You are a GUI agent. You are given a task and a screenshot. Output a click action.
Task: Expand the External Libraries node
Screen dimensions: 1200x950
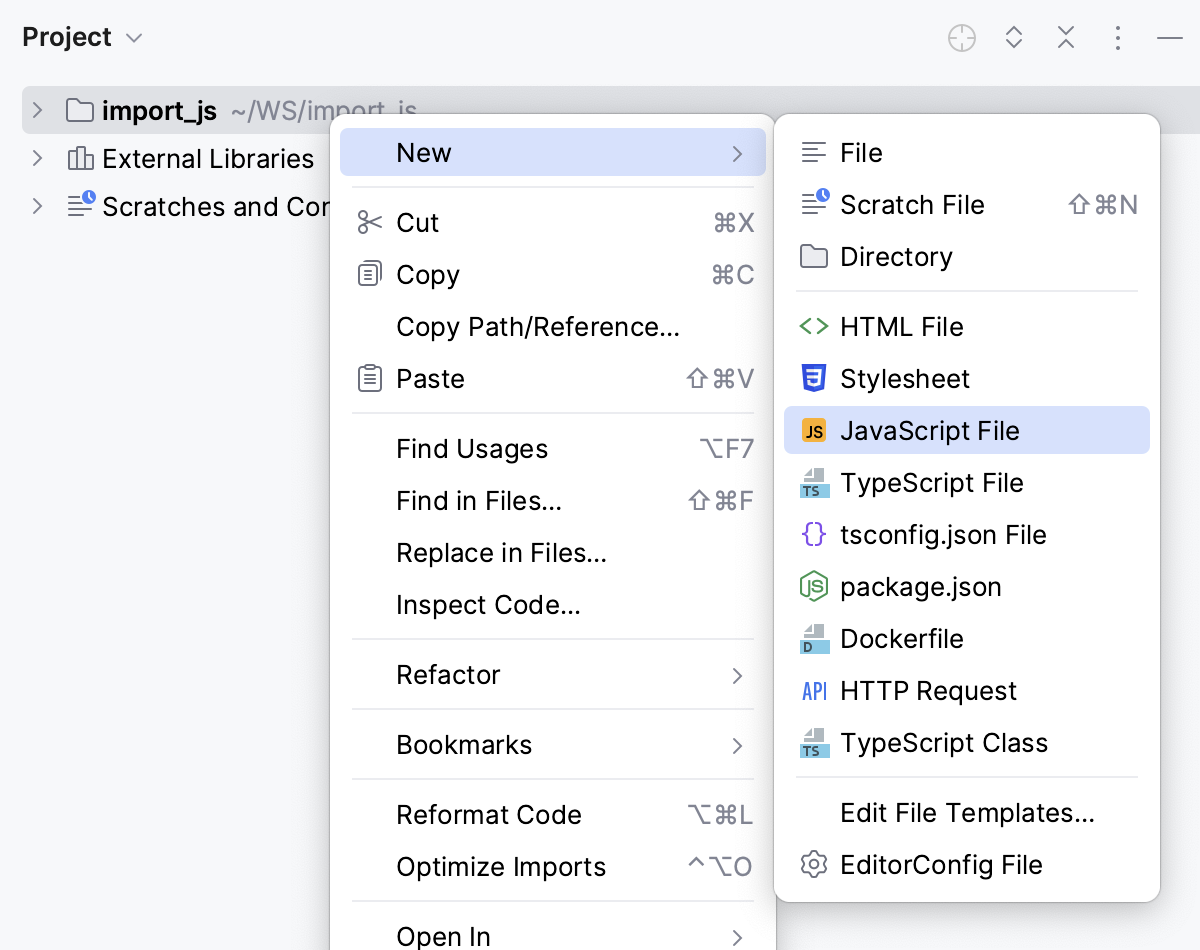(x=38, y=158)
